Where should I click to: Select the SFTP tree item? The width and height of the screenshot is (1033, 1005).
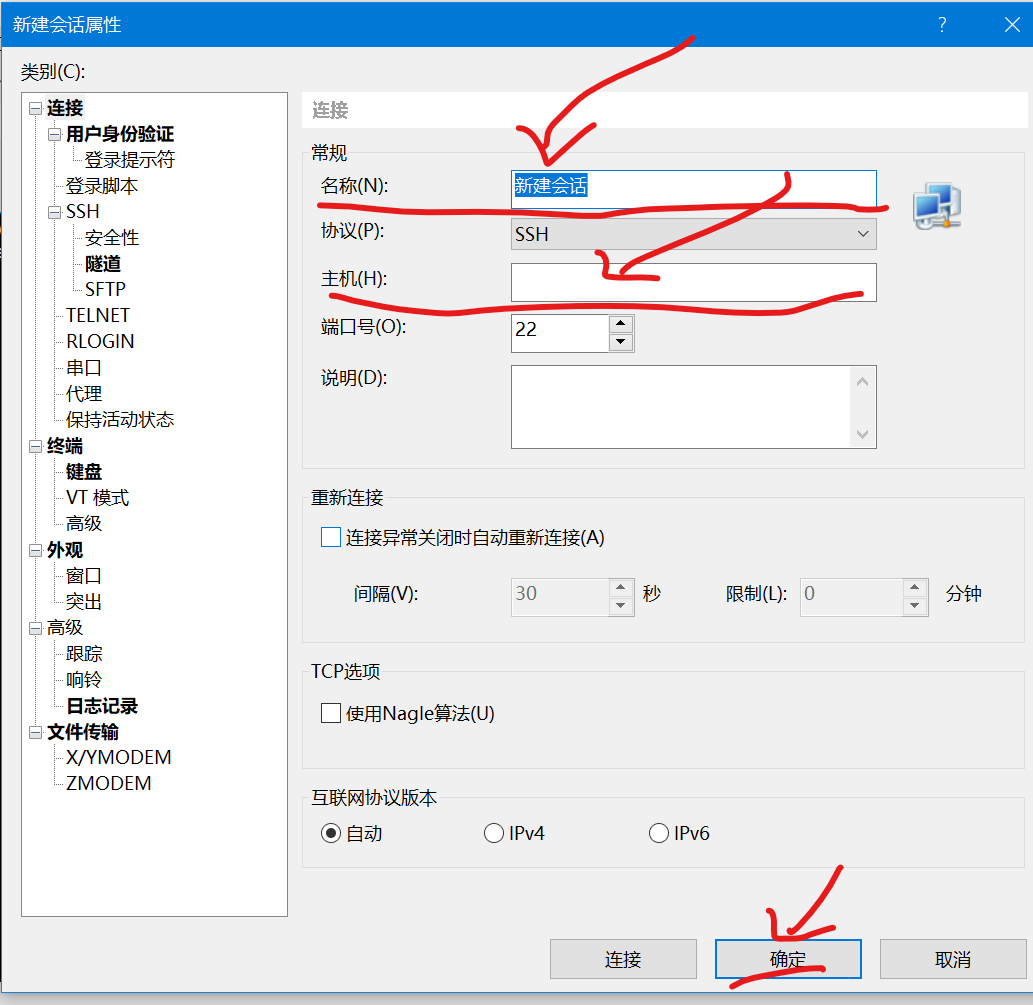point(105,290)
